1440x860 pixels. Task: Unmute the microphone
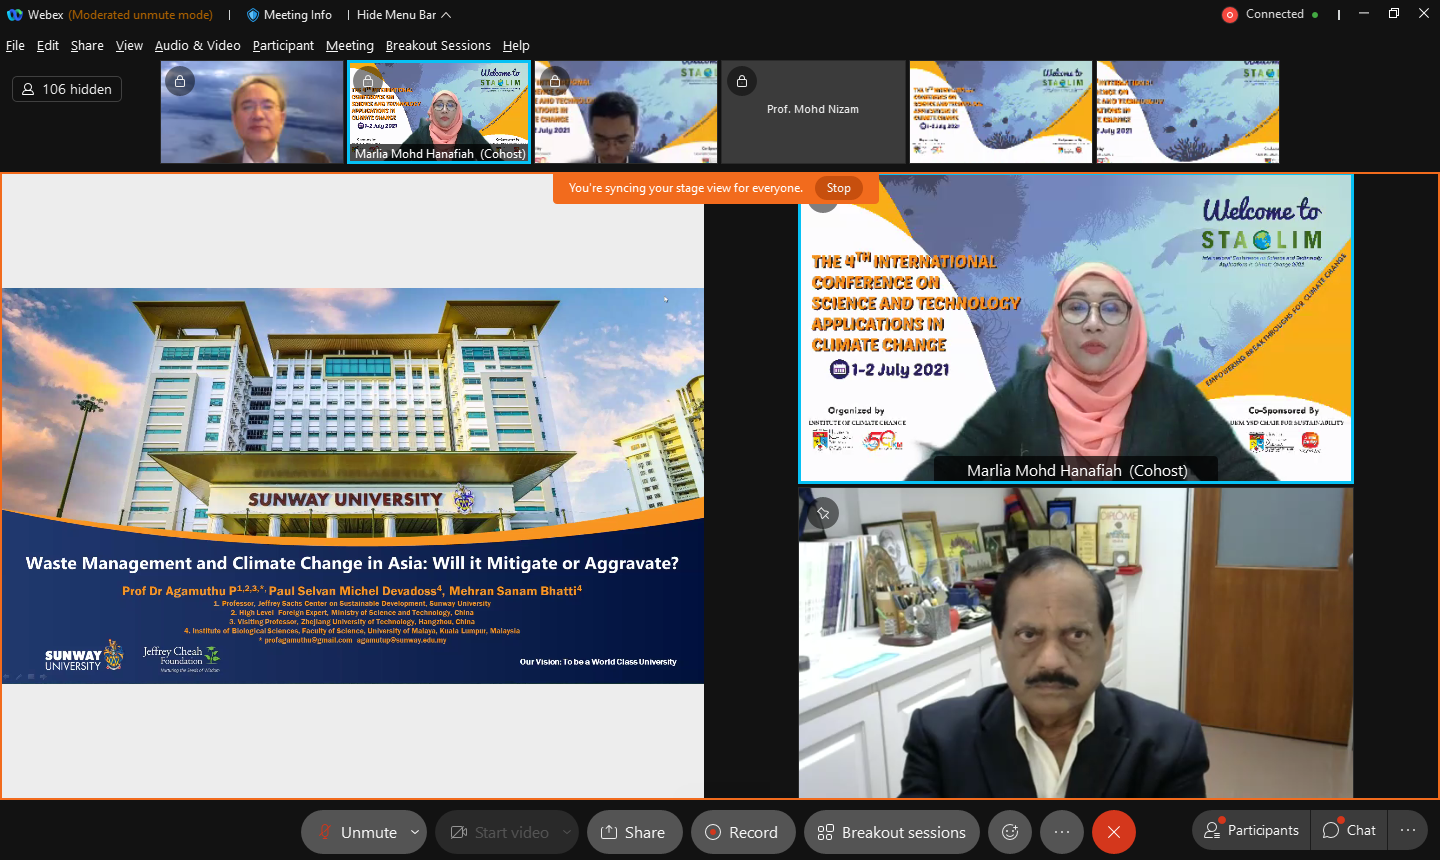click(356, 832)
